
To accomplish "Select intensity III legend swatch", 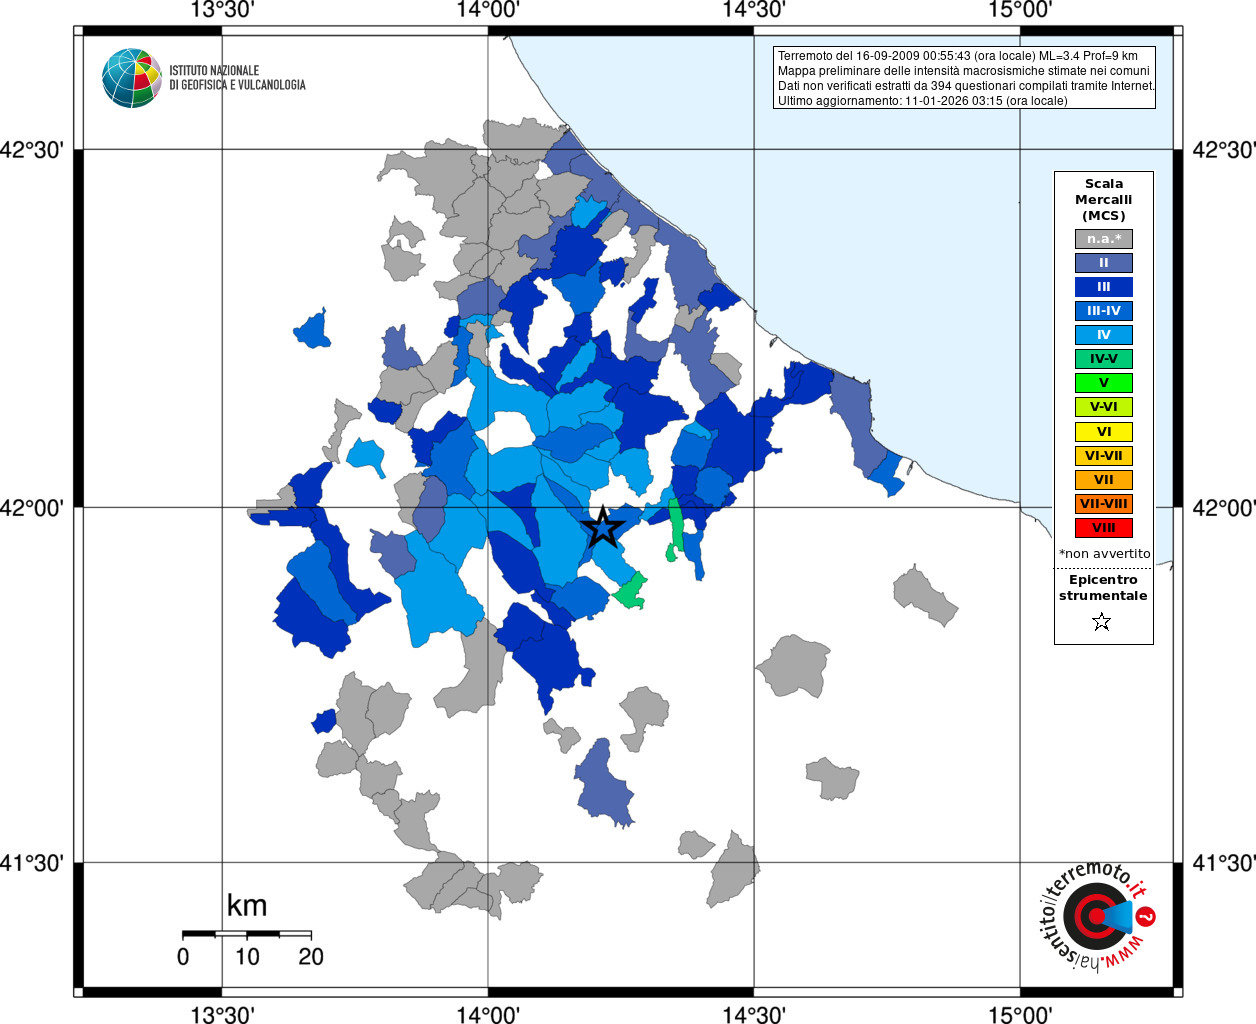I will coord(1104,287).
